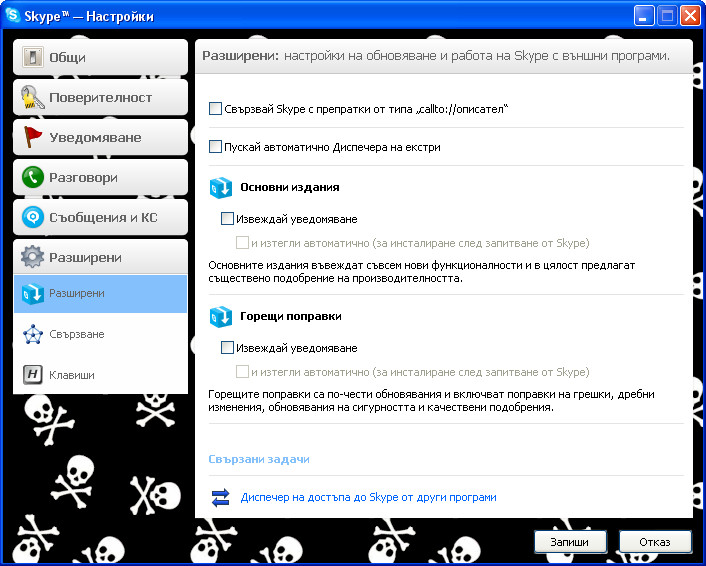Click the Отказ button
Viewport: 706px width, 566px height.
(655, 542)
